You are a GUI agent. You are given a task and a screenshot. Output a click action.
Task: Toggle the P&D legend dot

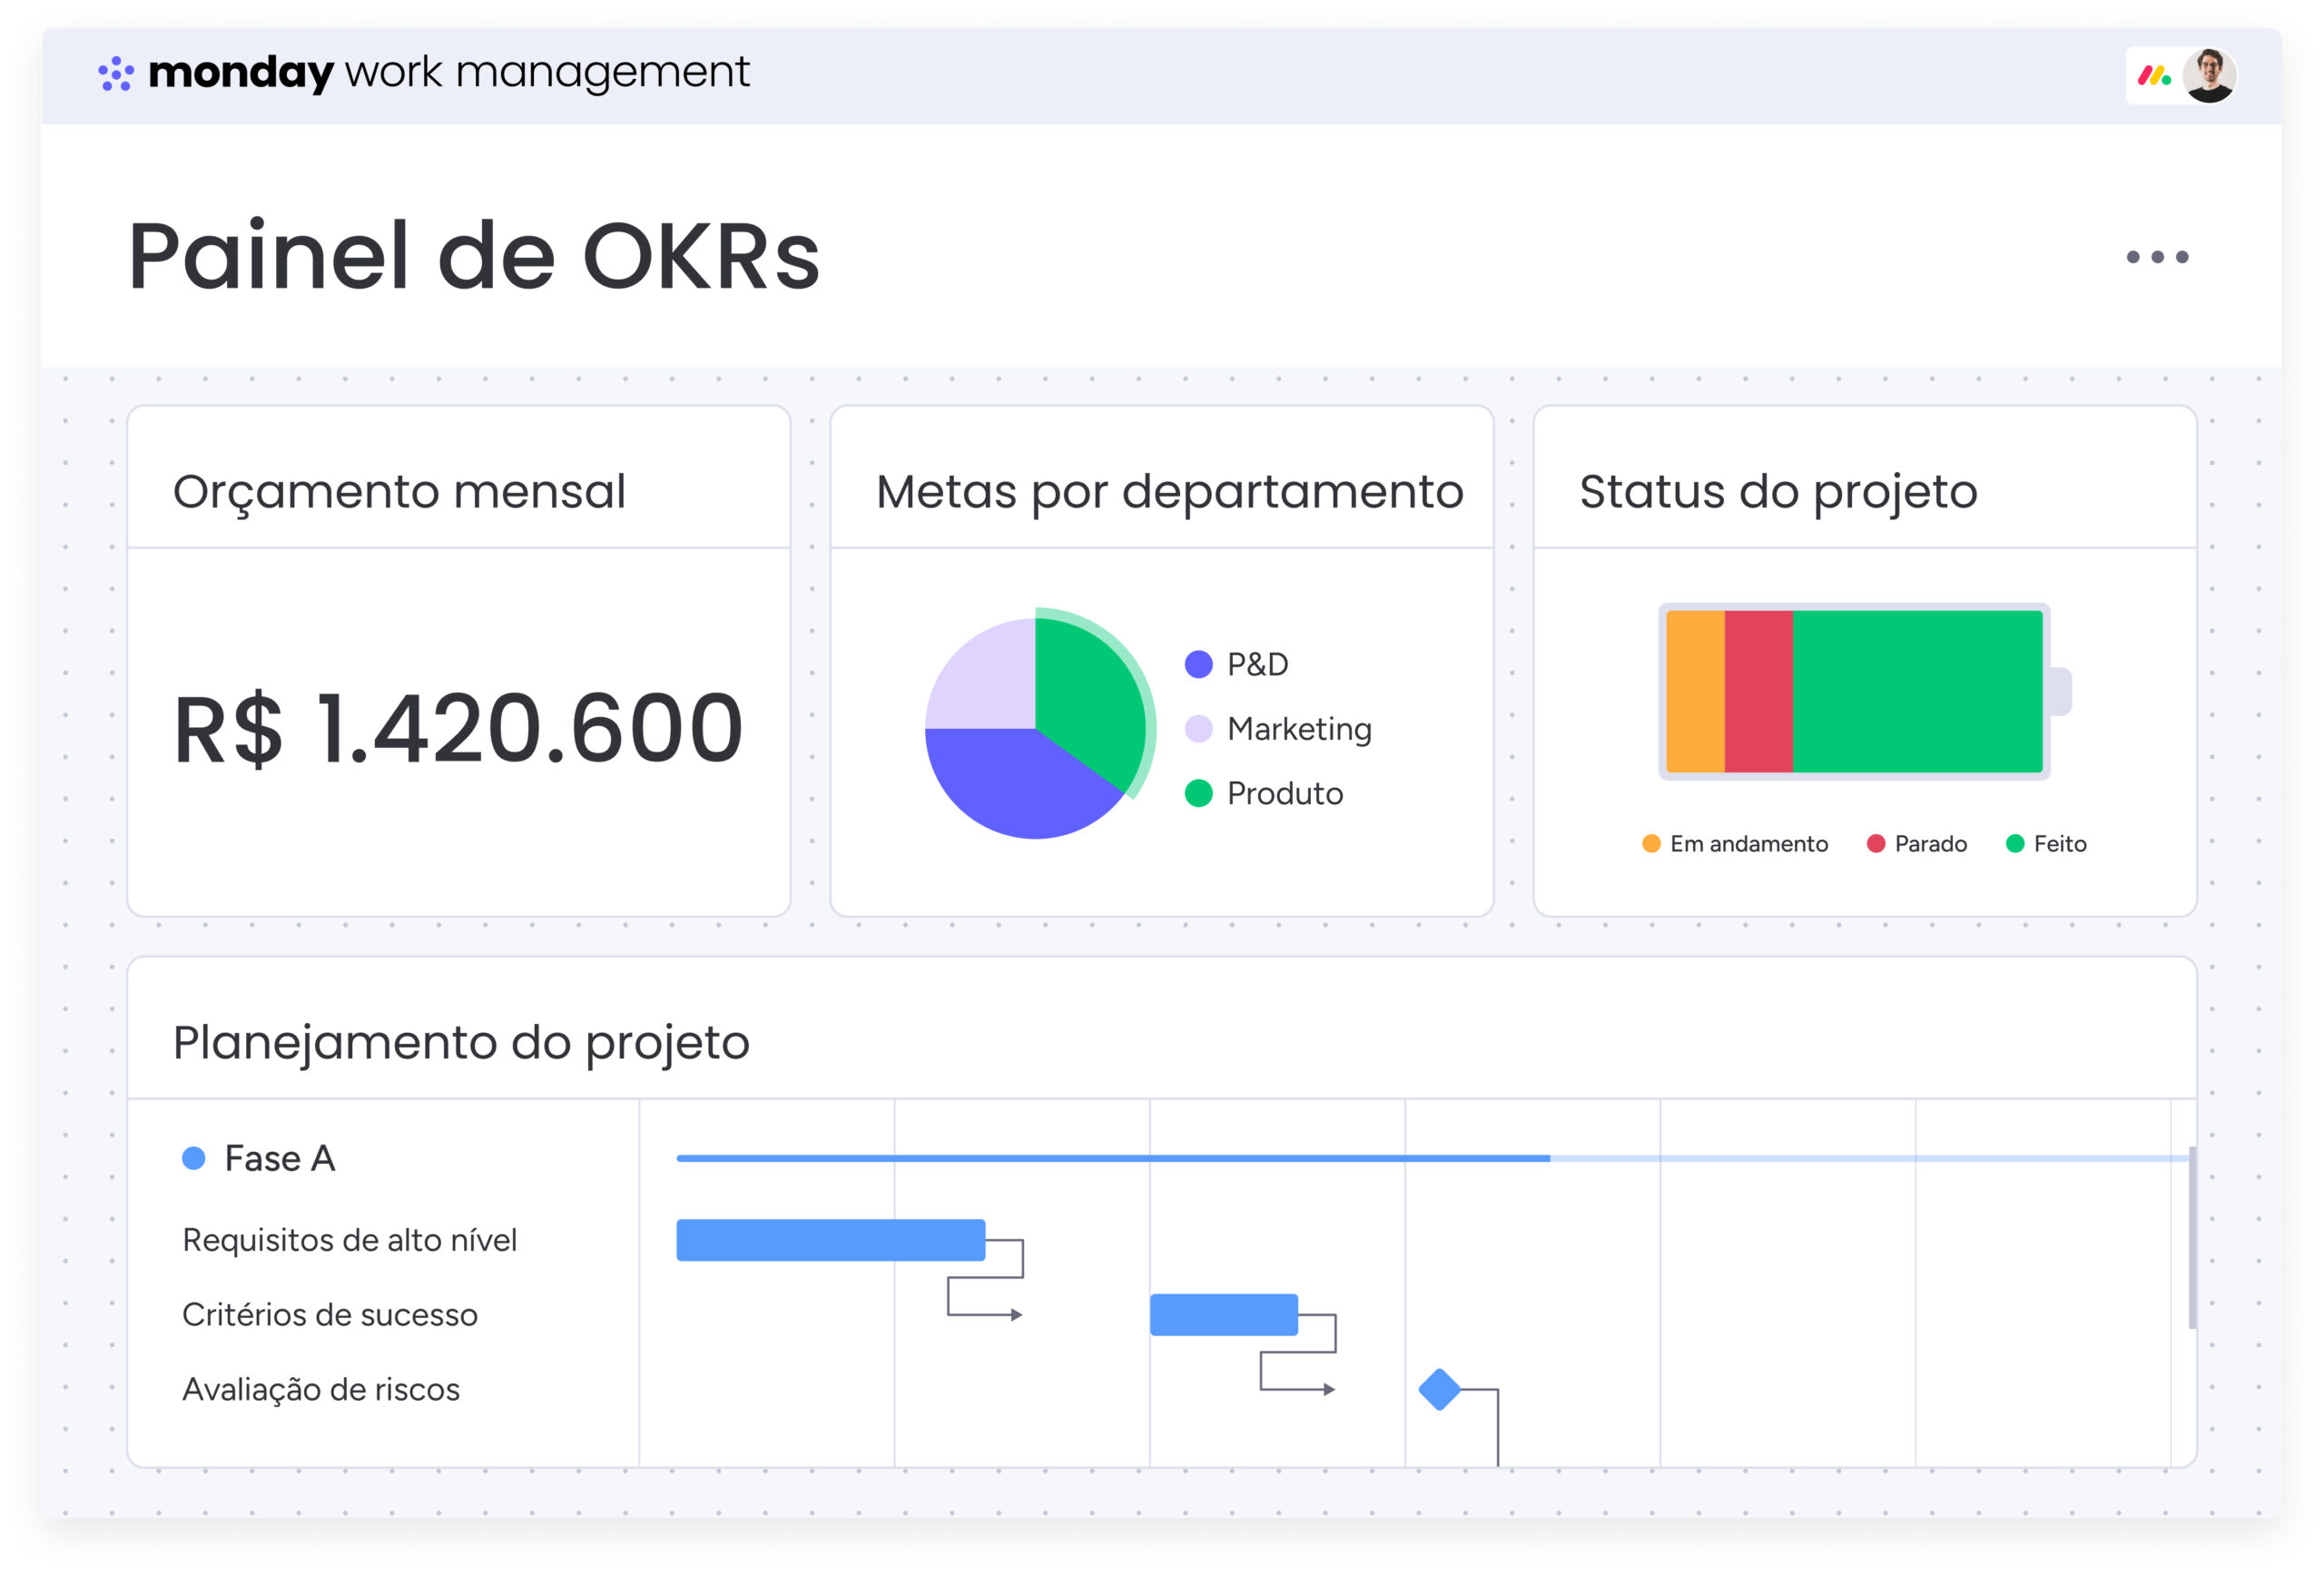pos(1198,664)
